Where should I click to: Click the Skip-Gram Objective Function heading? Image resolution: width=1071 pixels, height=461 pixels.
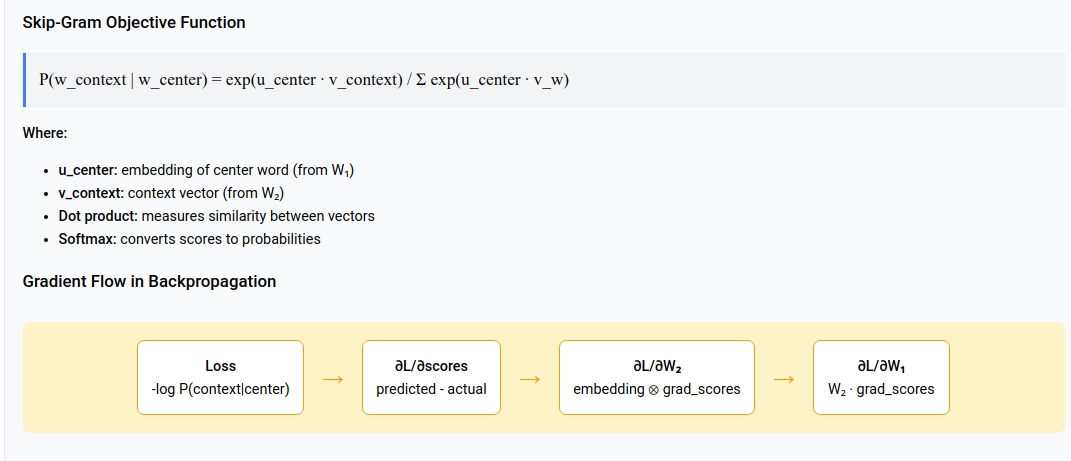(134, 23)
